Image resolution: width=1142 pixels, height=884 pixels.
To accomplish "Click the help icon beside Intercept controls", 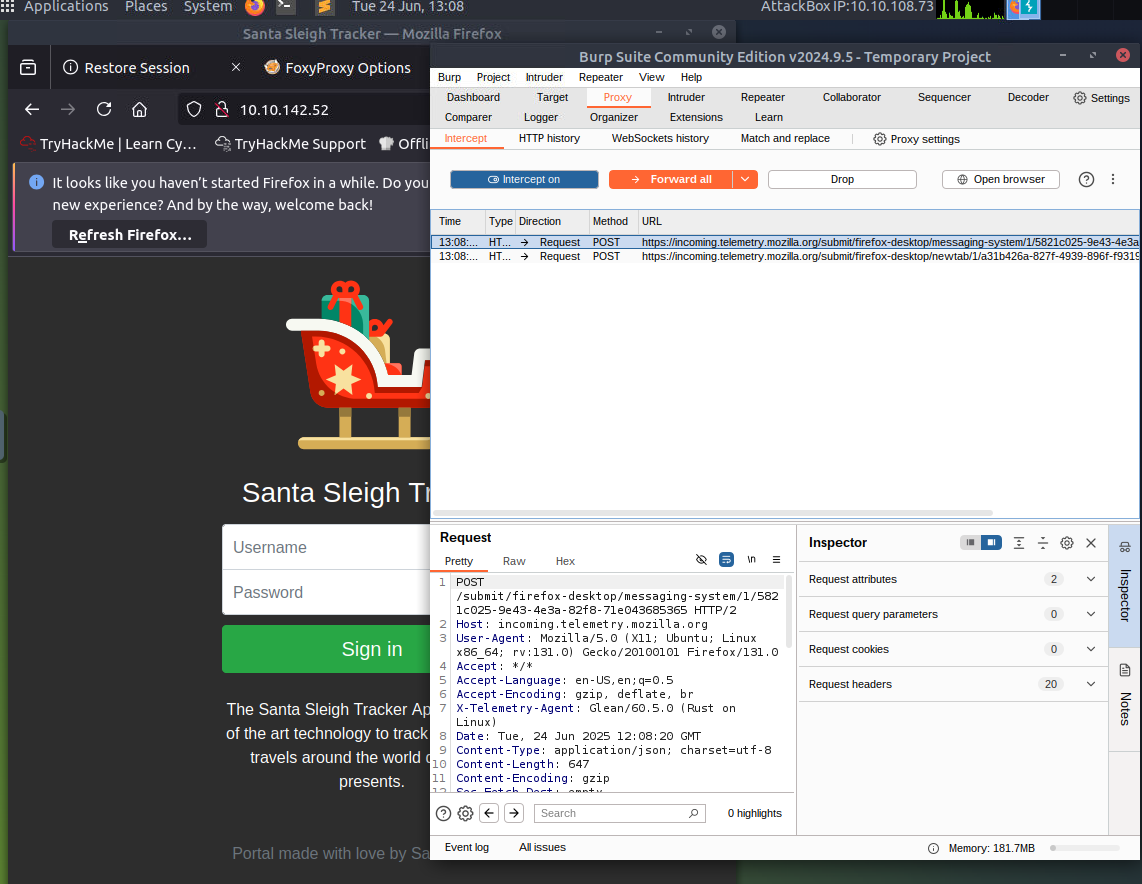I will coord(1086,179).
